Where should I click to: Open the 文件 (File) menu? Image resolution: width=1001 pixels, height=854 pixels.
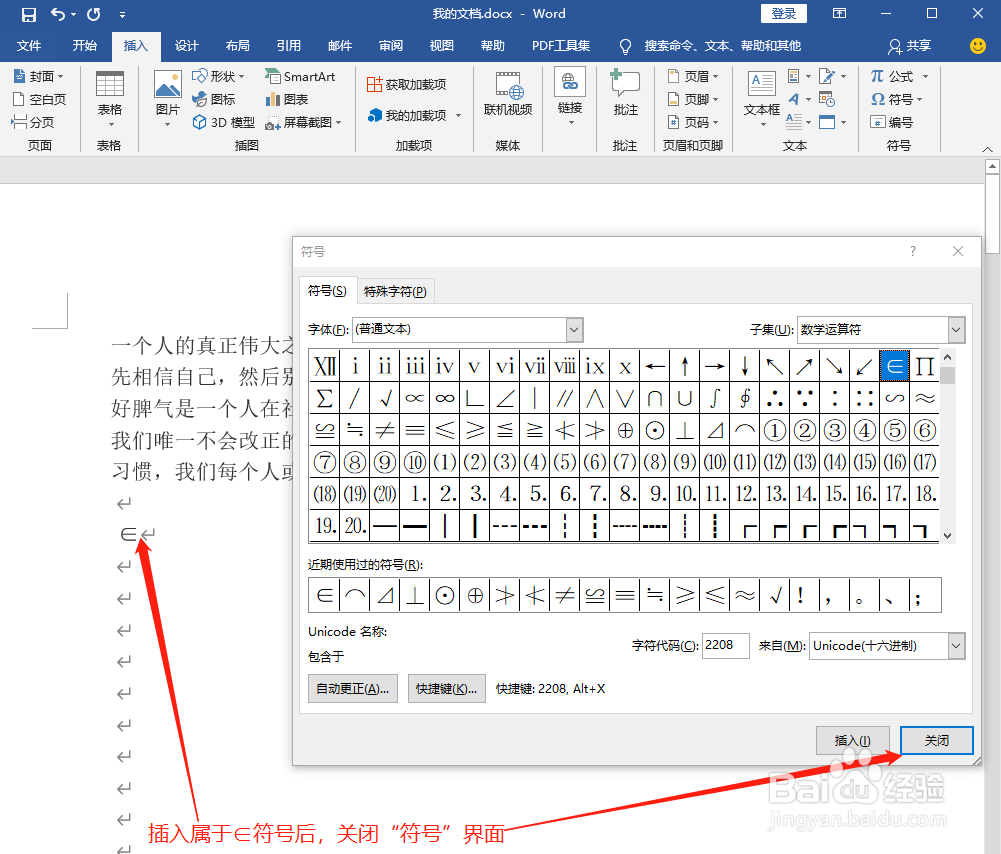pyautogui.click(x=29, y=46)
